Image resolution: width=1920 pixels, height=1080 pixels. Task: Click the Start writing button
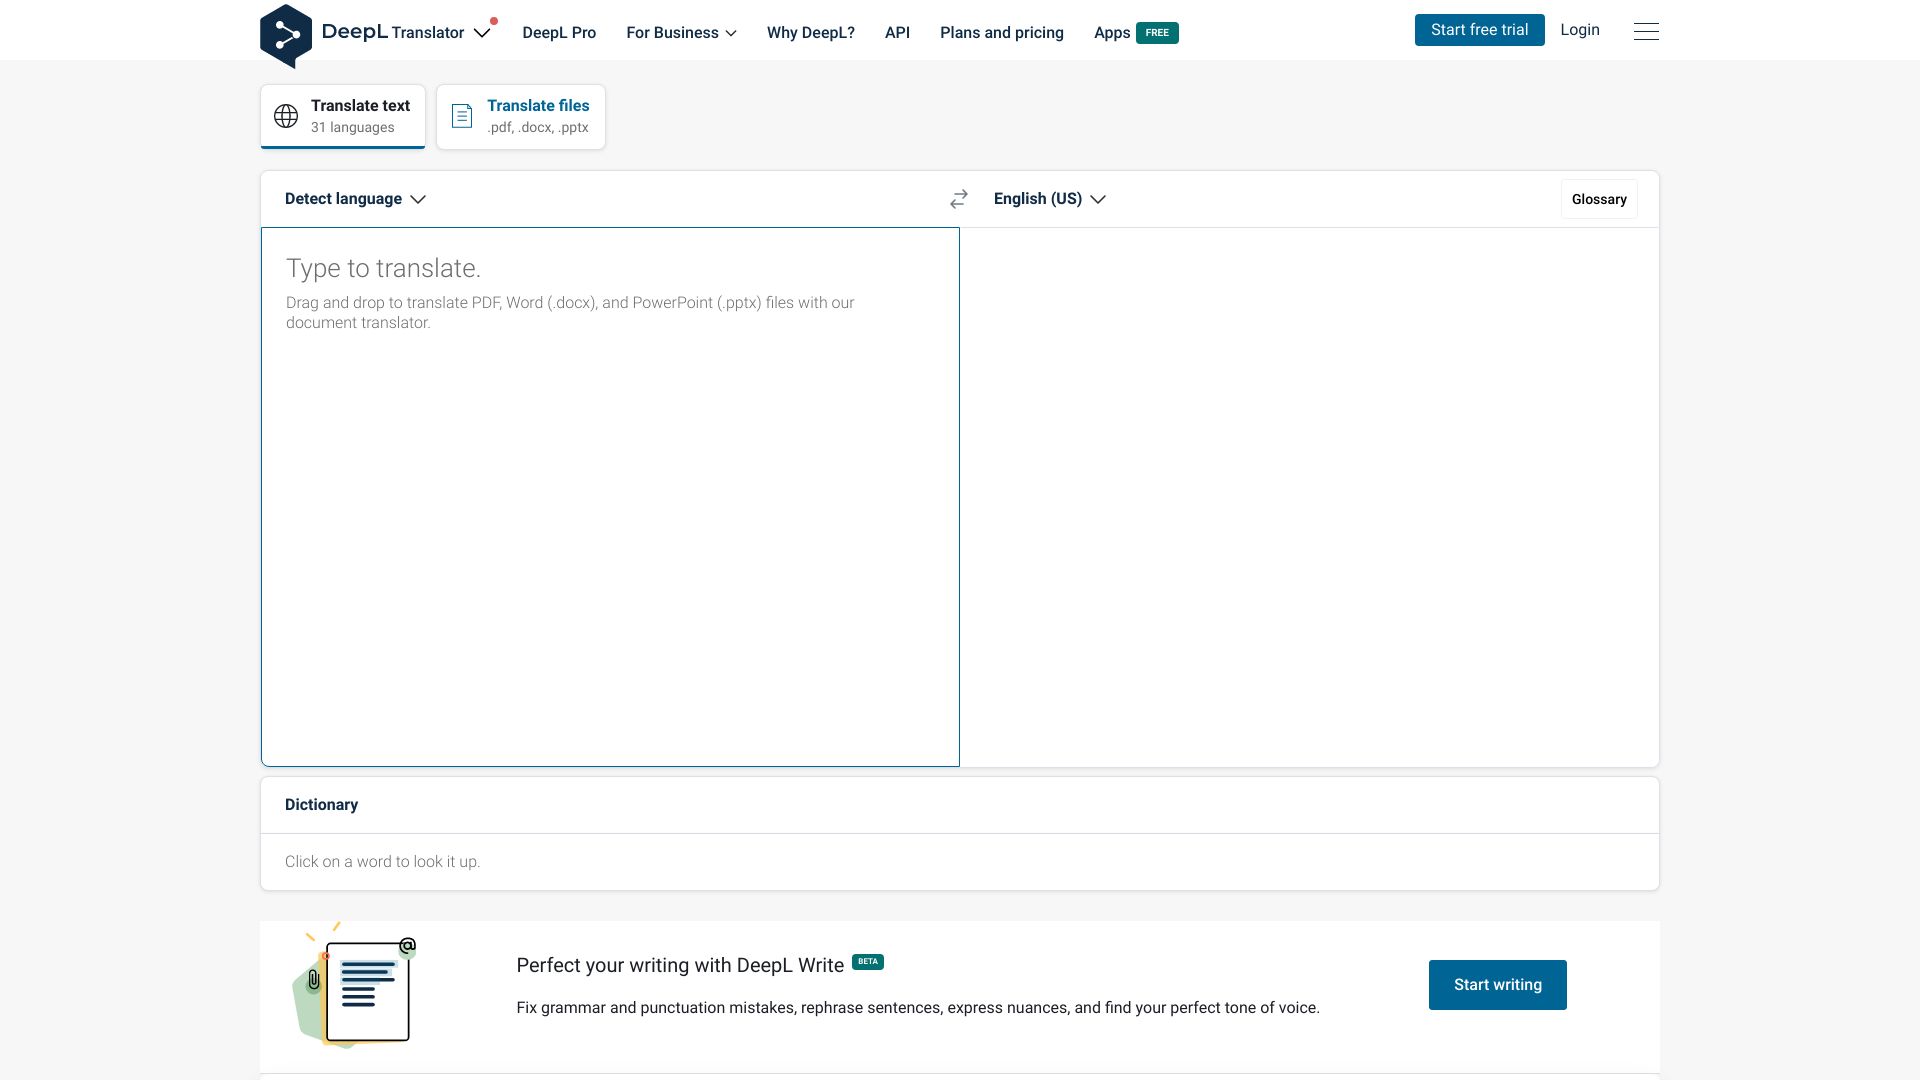[1497, 984]
